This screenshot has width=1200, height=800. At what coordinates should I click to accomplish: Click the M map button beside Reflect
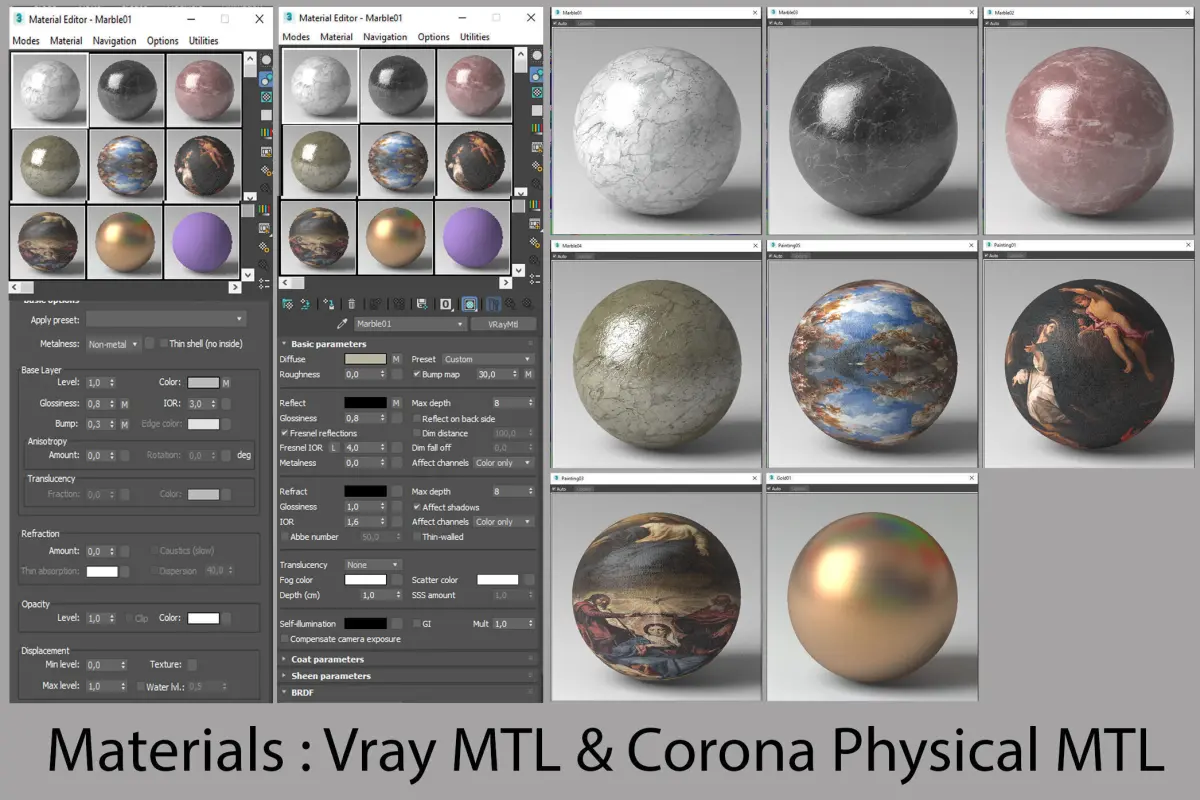tap(396, 403)
